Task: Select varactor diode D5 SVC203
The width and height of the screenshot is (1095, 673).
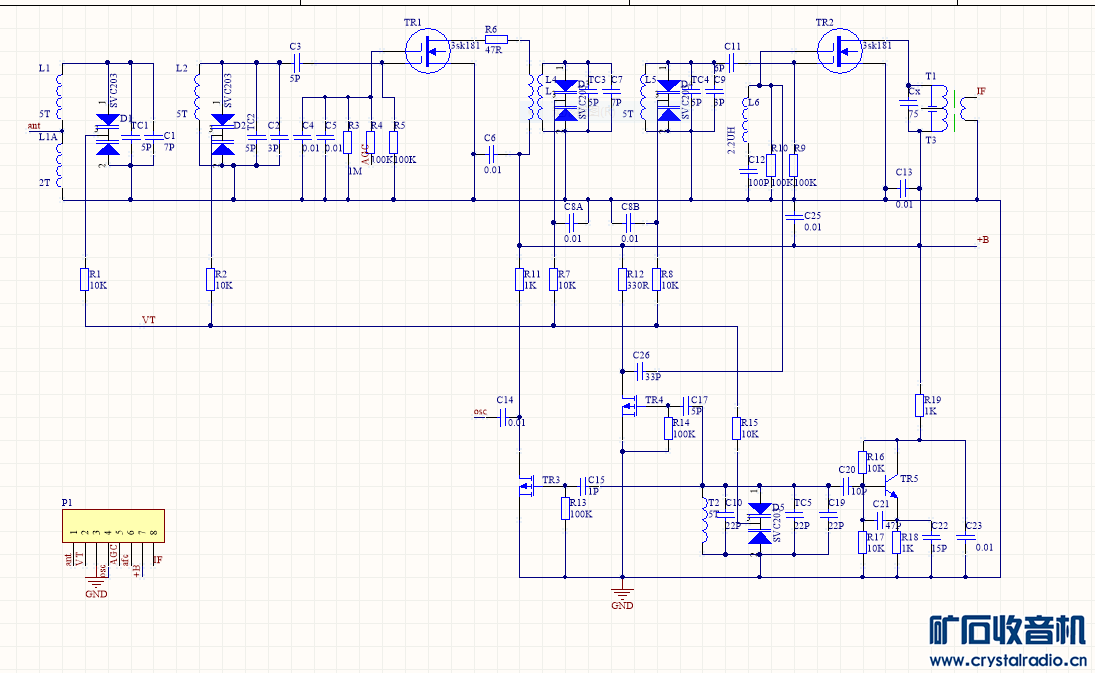Action: pos(760,524)
